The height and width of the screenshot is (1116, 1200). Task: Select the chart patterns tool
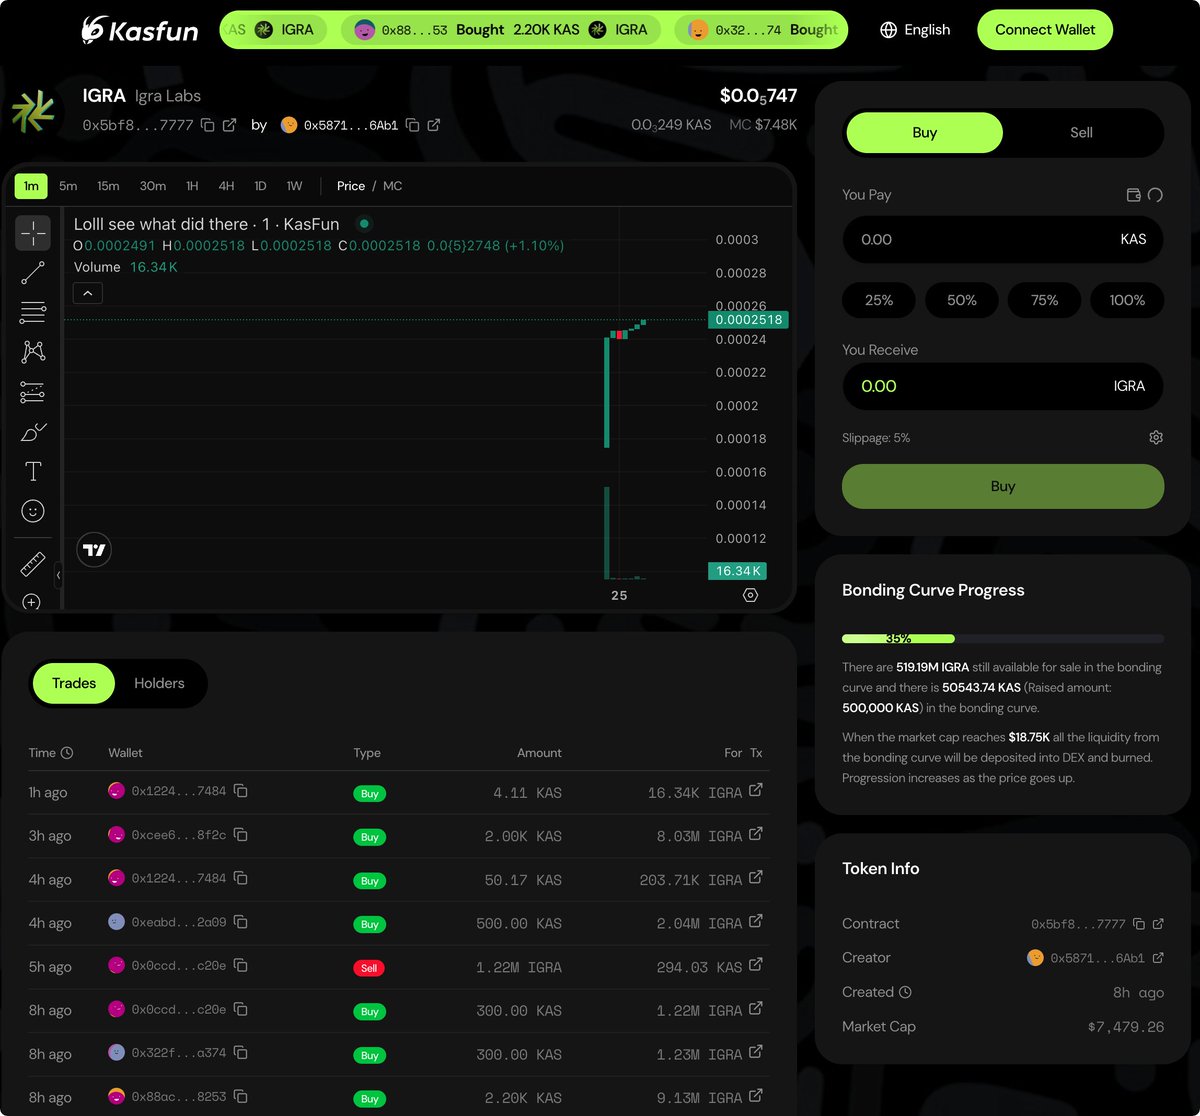[33, 352]
